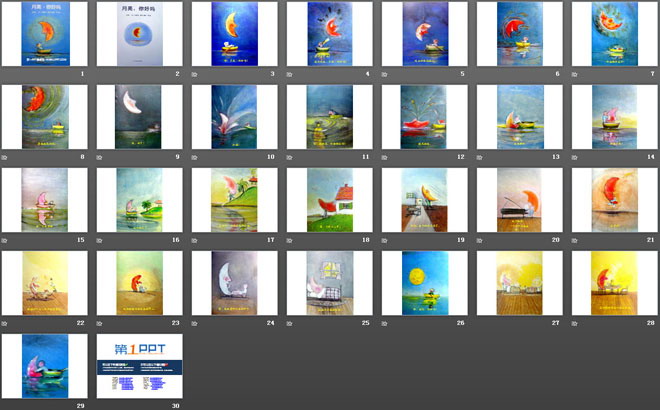Select slide 6 thumbnail
660x410 pixels.
coord(520,34)
